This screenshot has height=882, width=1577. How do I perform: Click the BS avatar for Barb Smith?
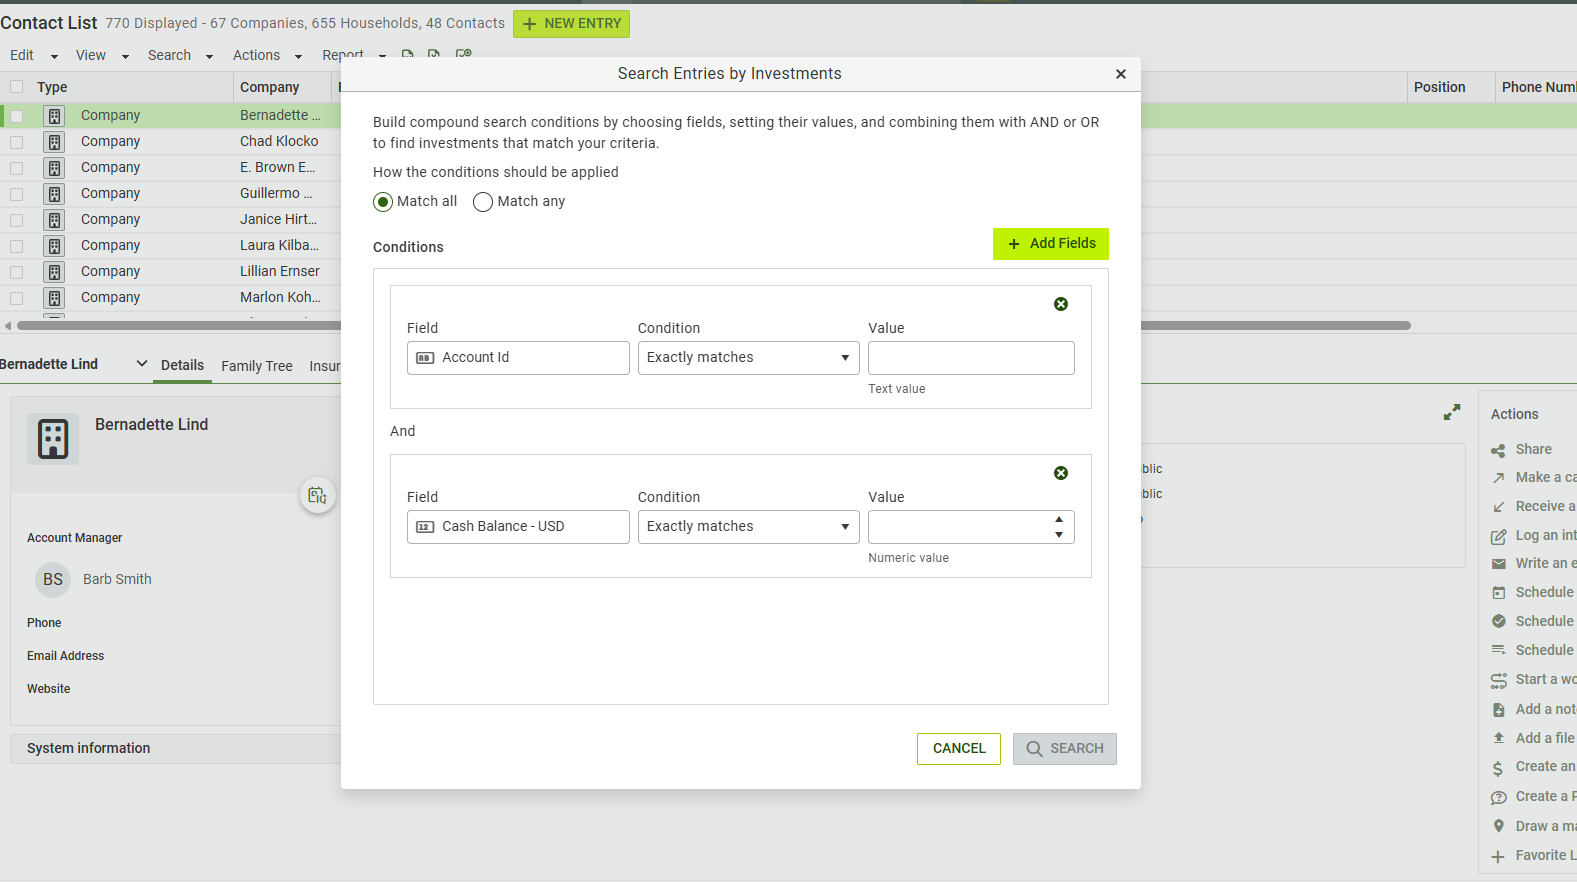coord(53,579)
